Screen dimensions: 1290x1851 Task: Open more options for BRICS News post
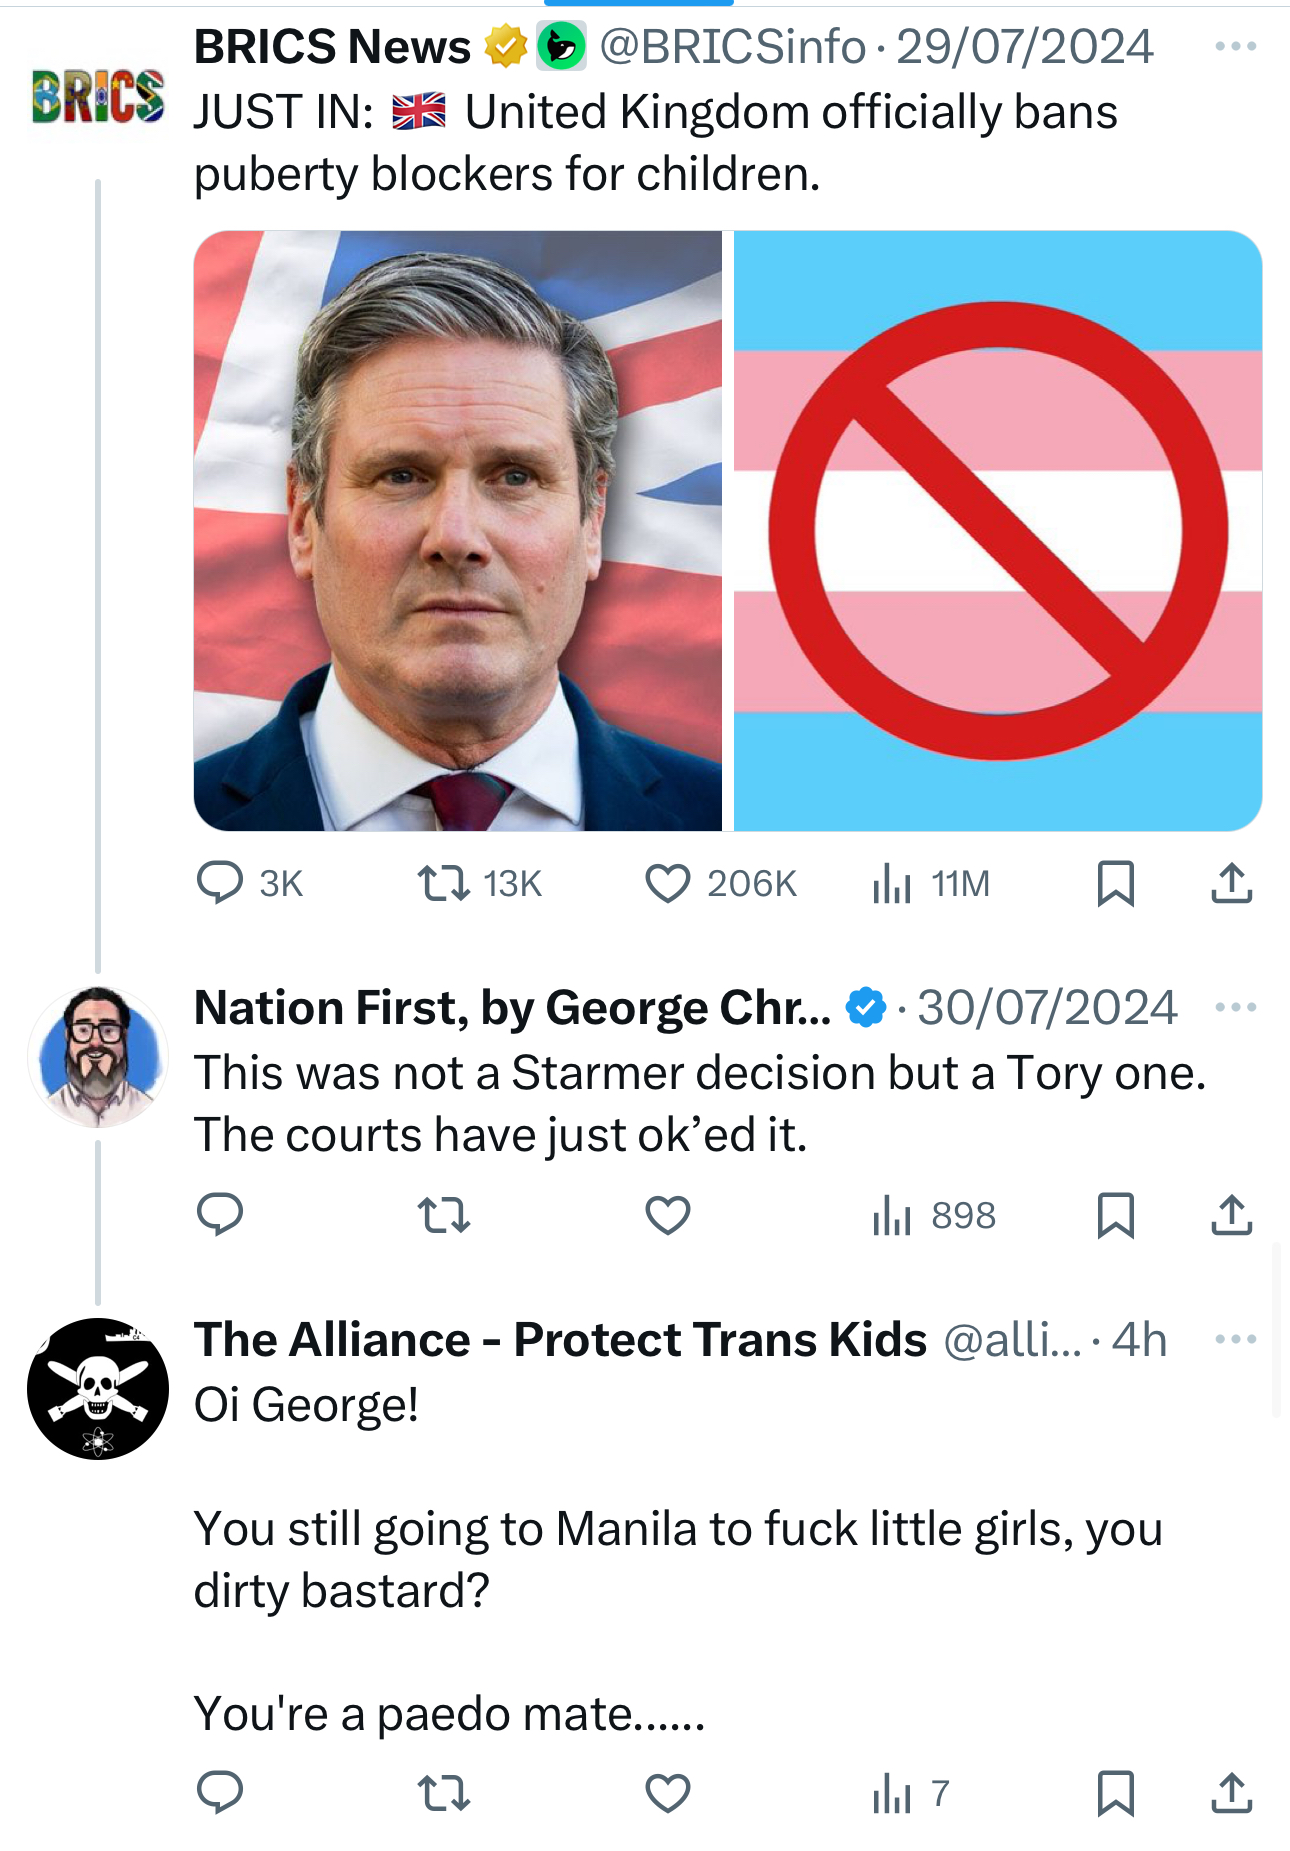[x=1235, y=46]
